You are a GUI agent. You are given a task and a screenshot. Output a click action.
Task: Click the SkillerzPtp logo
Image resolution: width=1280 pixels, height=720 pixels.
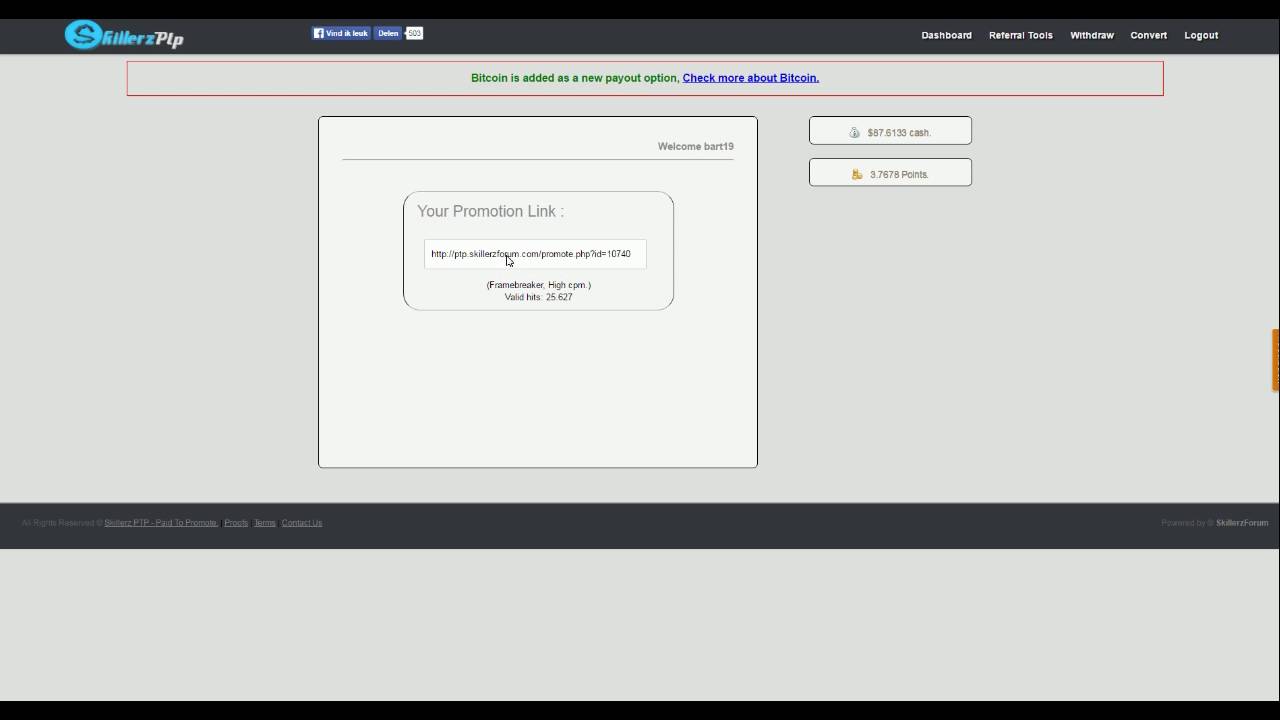point(124,35)
